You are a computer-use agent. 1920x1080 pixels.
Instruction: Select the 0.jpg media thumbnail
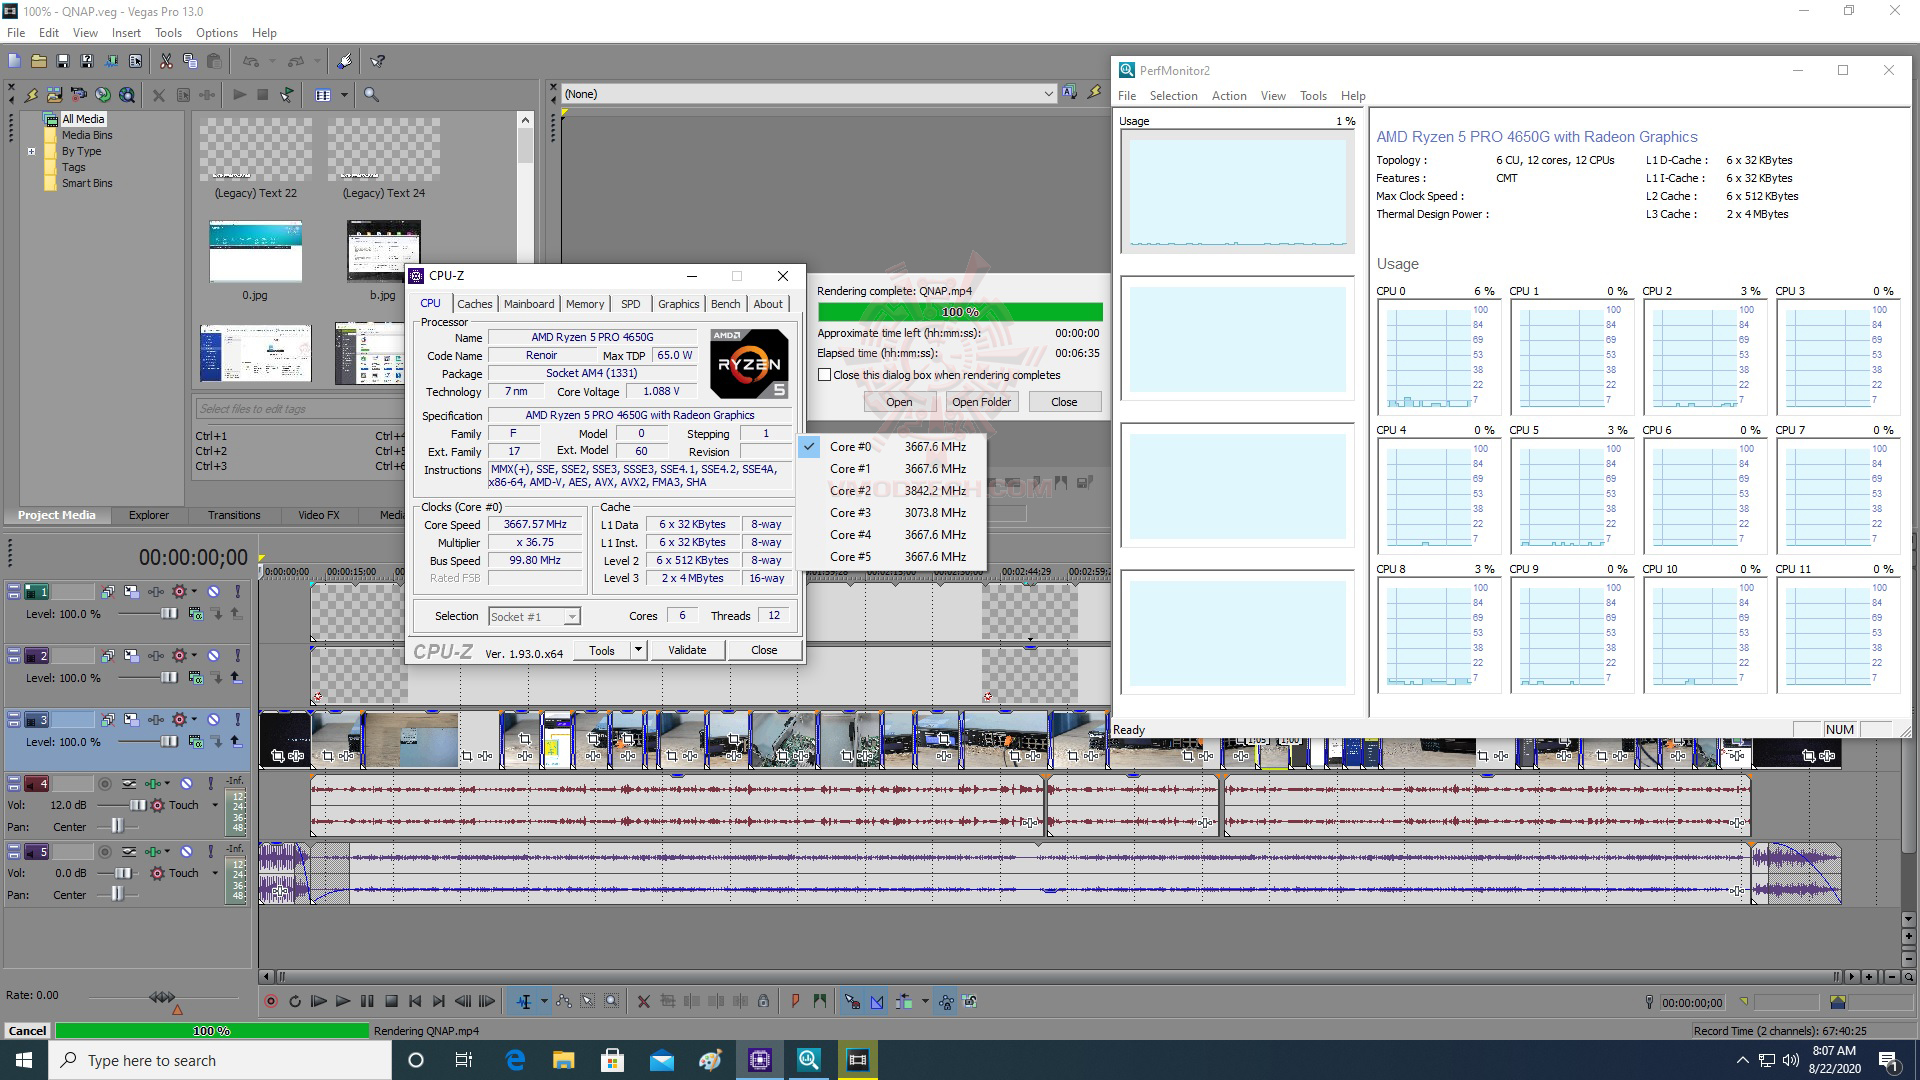coord(255,252)
